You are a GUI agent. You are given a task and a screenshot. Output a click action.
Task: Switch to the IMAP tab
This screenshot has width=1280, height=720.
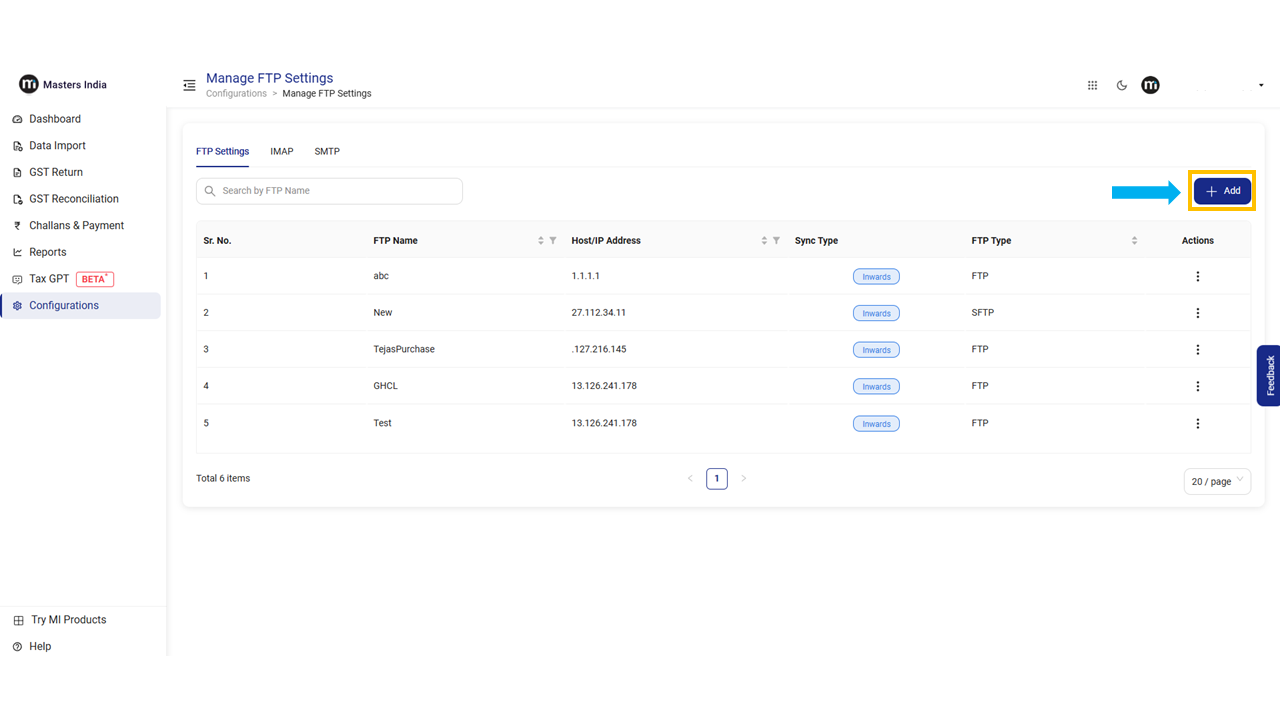point(281,152)
